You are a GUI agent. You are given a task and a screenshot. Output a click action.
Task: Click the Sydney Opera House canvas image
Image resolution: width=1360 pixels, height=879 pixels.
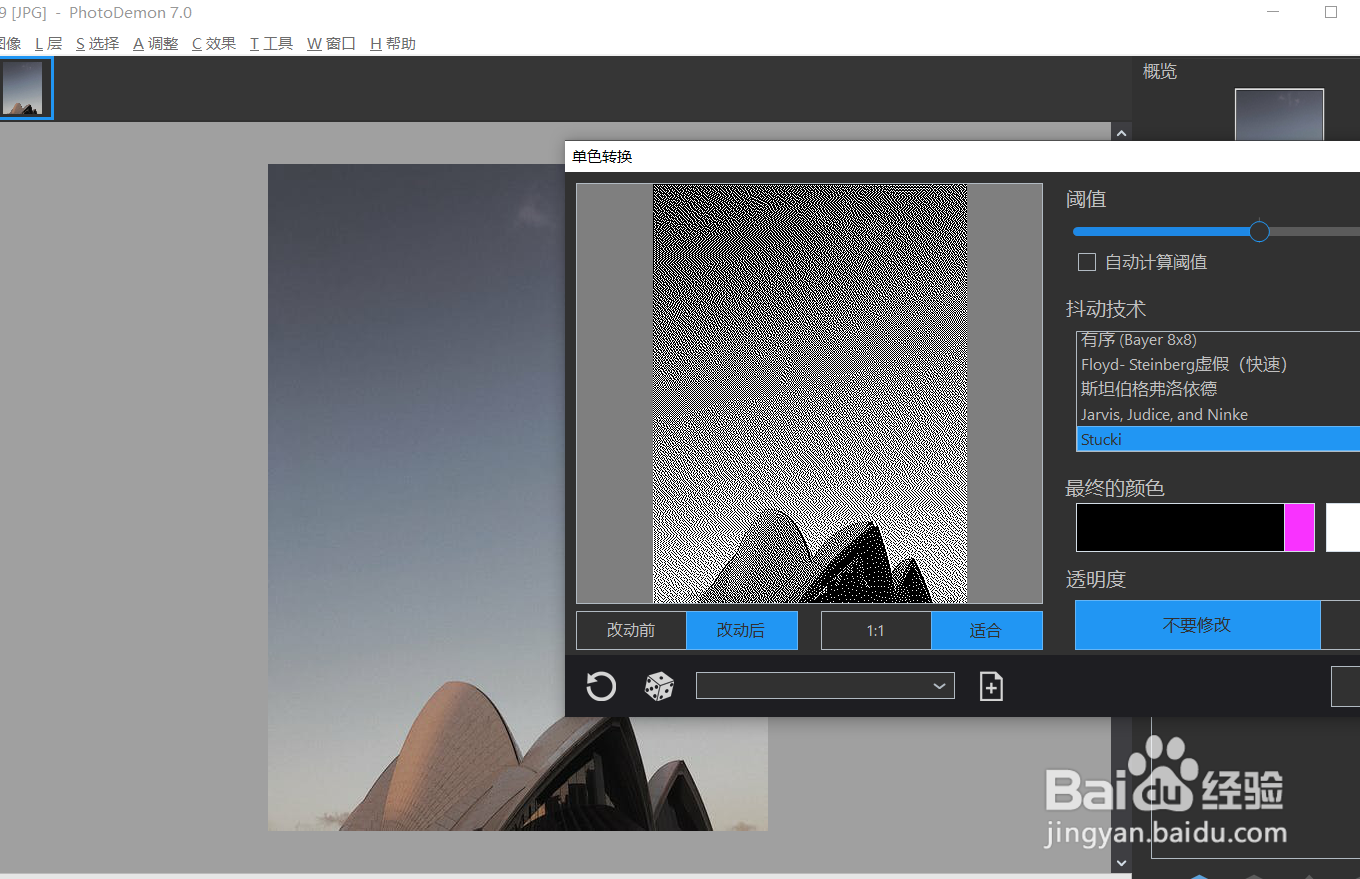(x=517, y=497)
